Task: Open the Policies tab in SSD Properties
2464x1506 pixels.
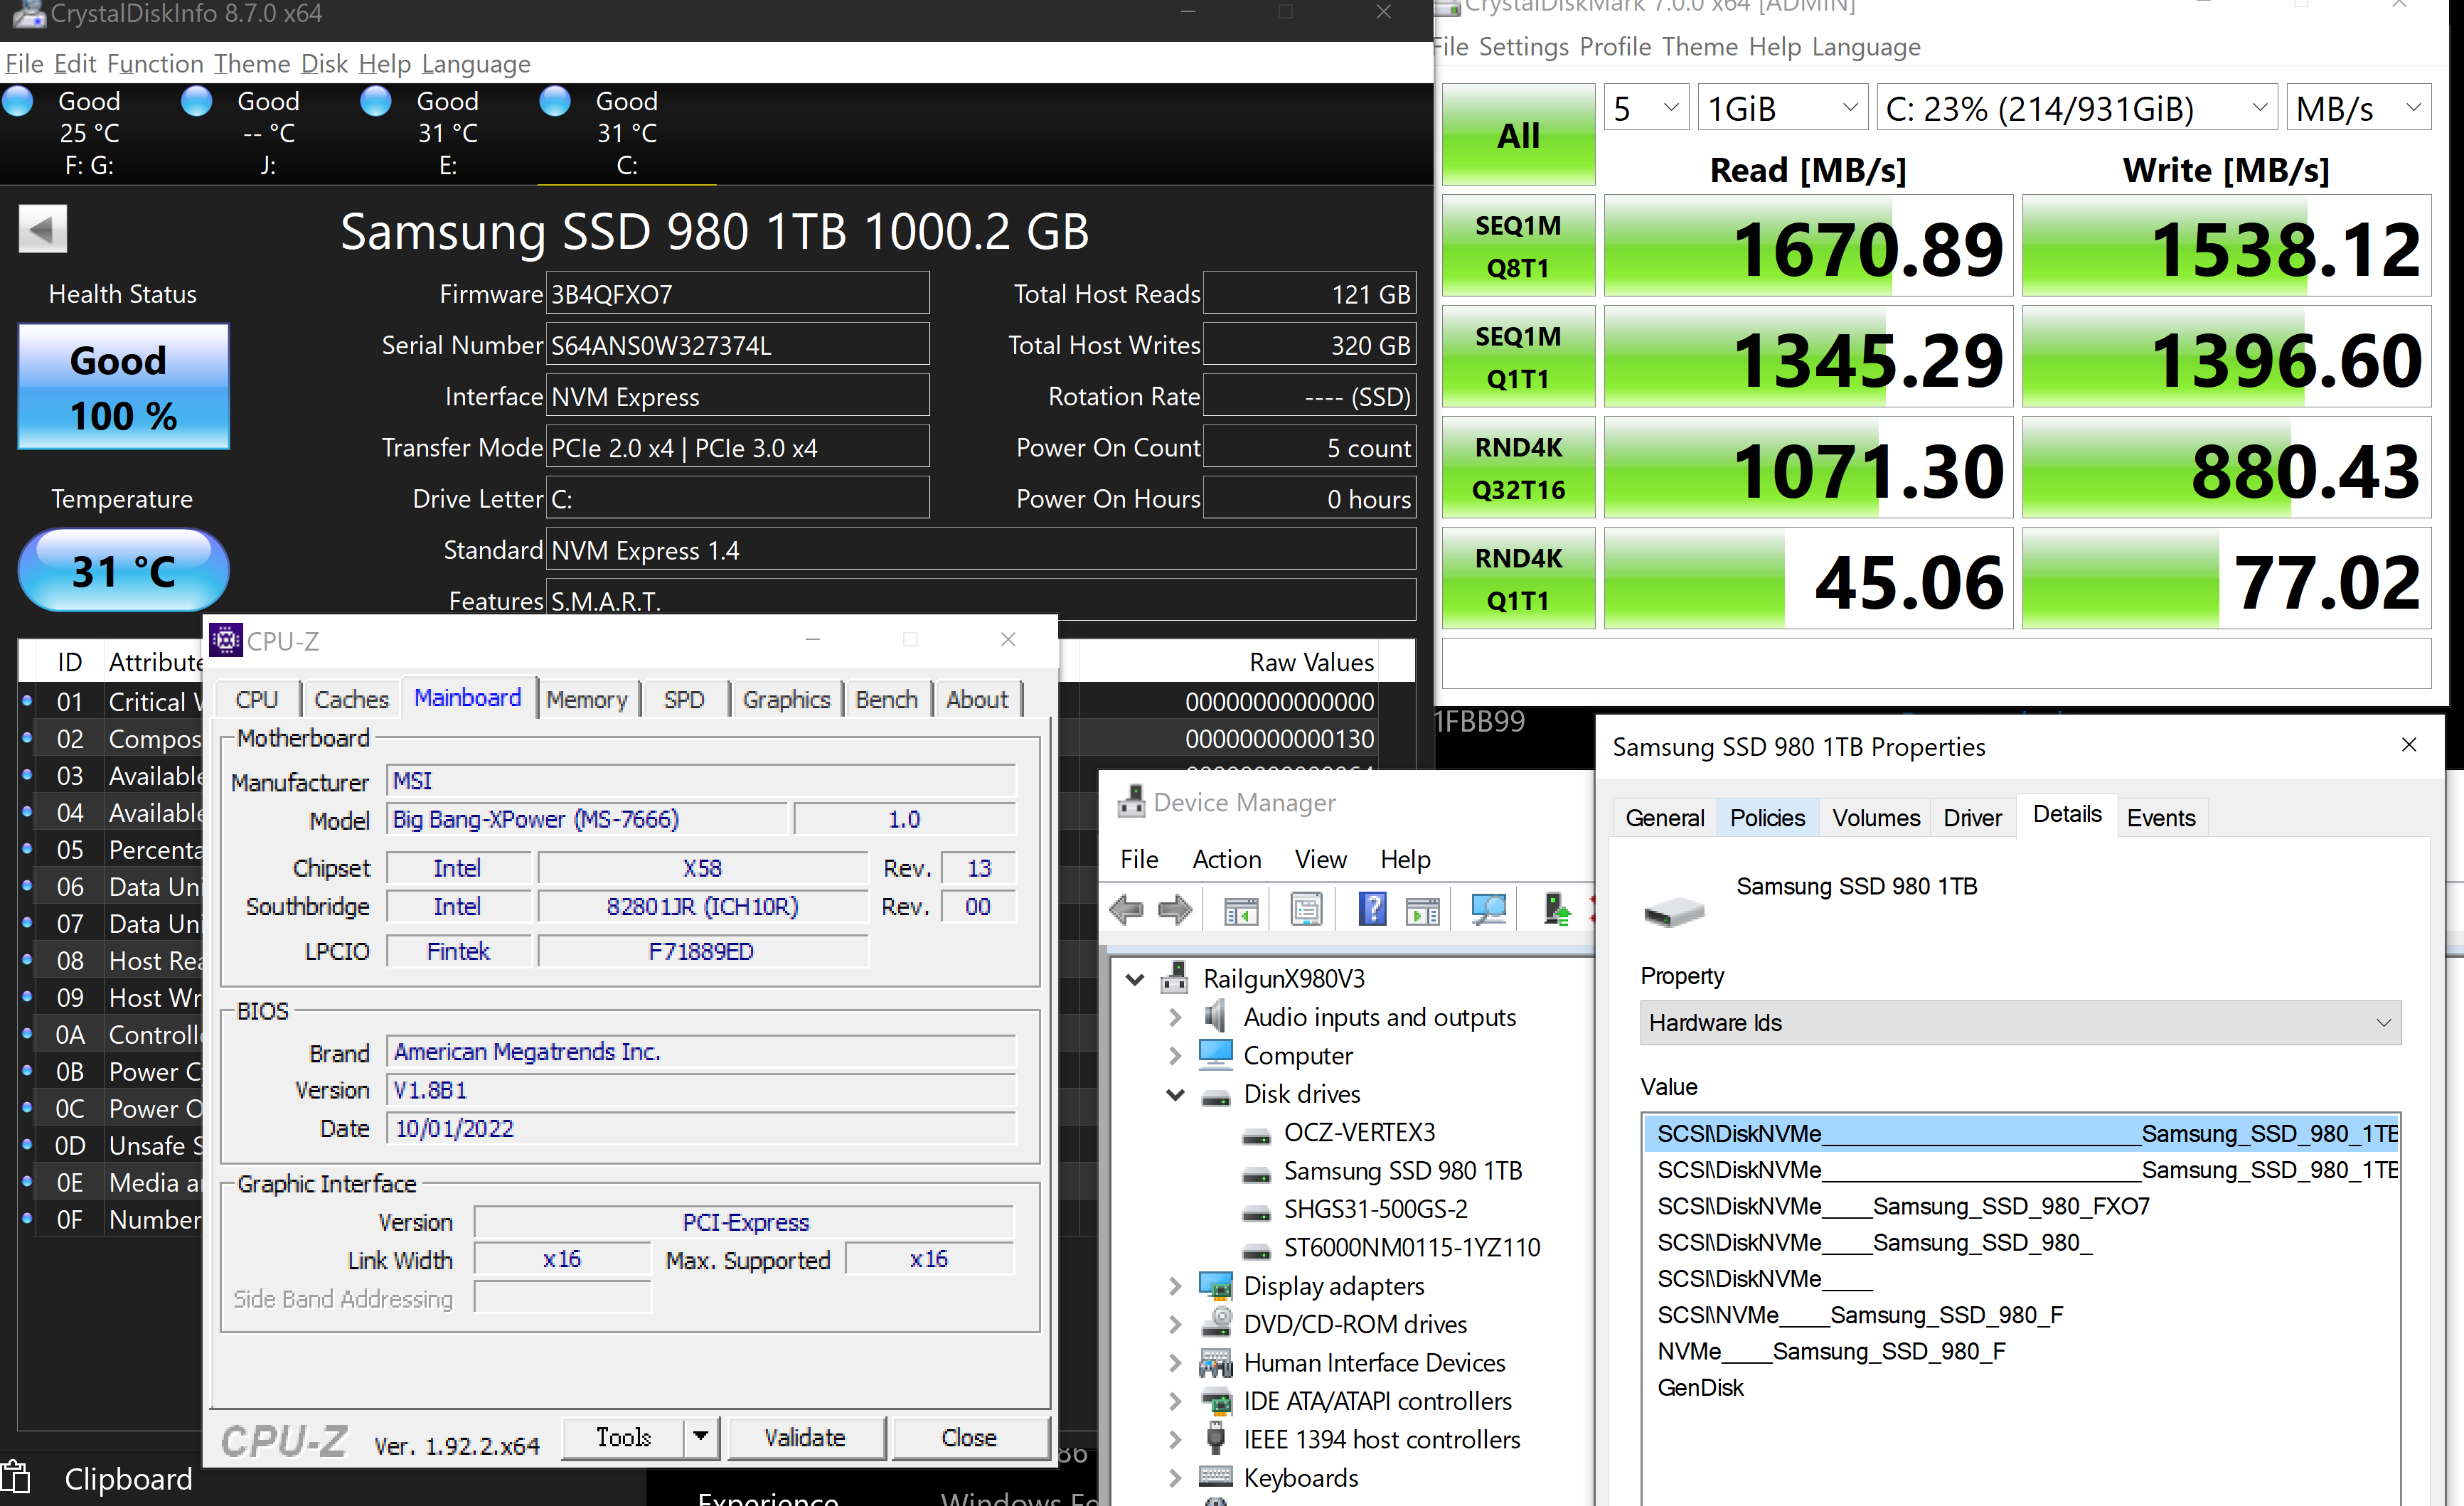Action: [1767, 818]
